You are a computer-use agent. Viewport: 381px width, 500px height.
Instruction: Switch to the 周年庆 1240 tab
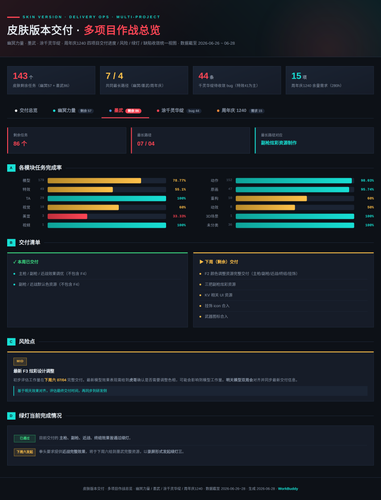pyautogui.click(x=240, y=110)
